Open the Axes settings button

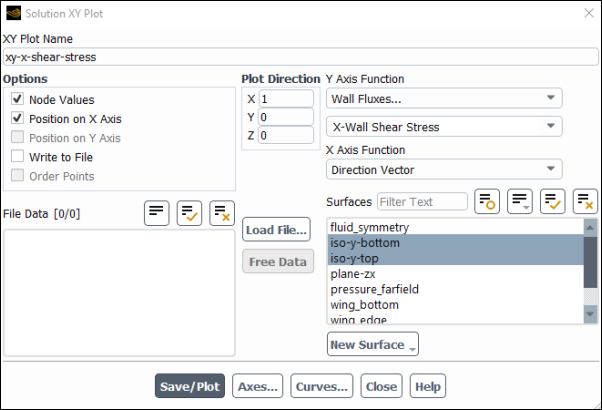point(258,386)
